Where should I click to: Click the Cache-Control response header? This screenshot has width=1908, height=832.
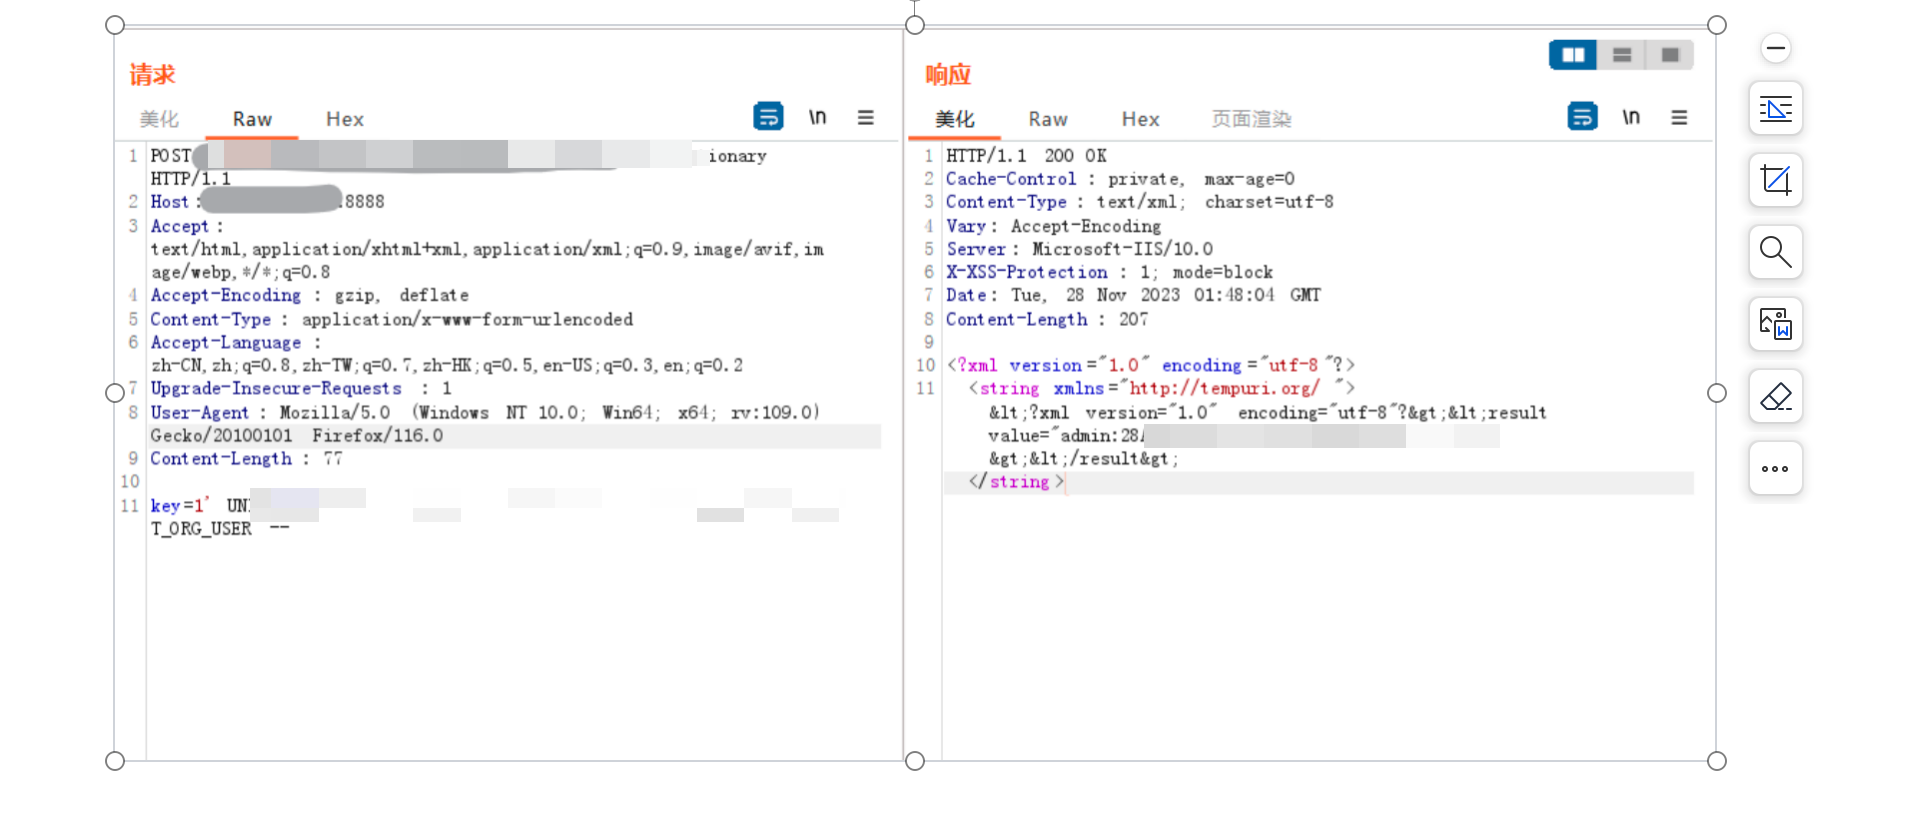(1120, 178)
